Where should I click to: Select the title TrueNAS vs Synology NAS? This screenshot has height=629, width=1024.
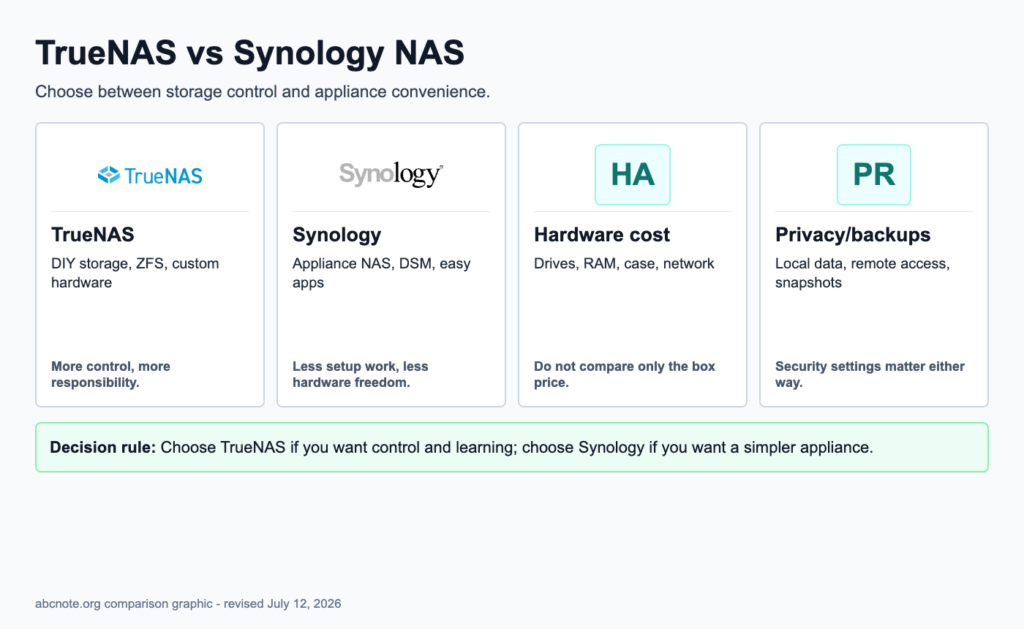click(249, 53)
